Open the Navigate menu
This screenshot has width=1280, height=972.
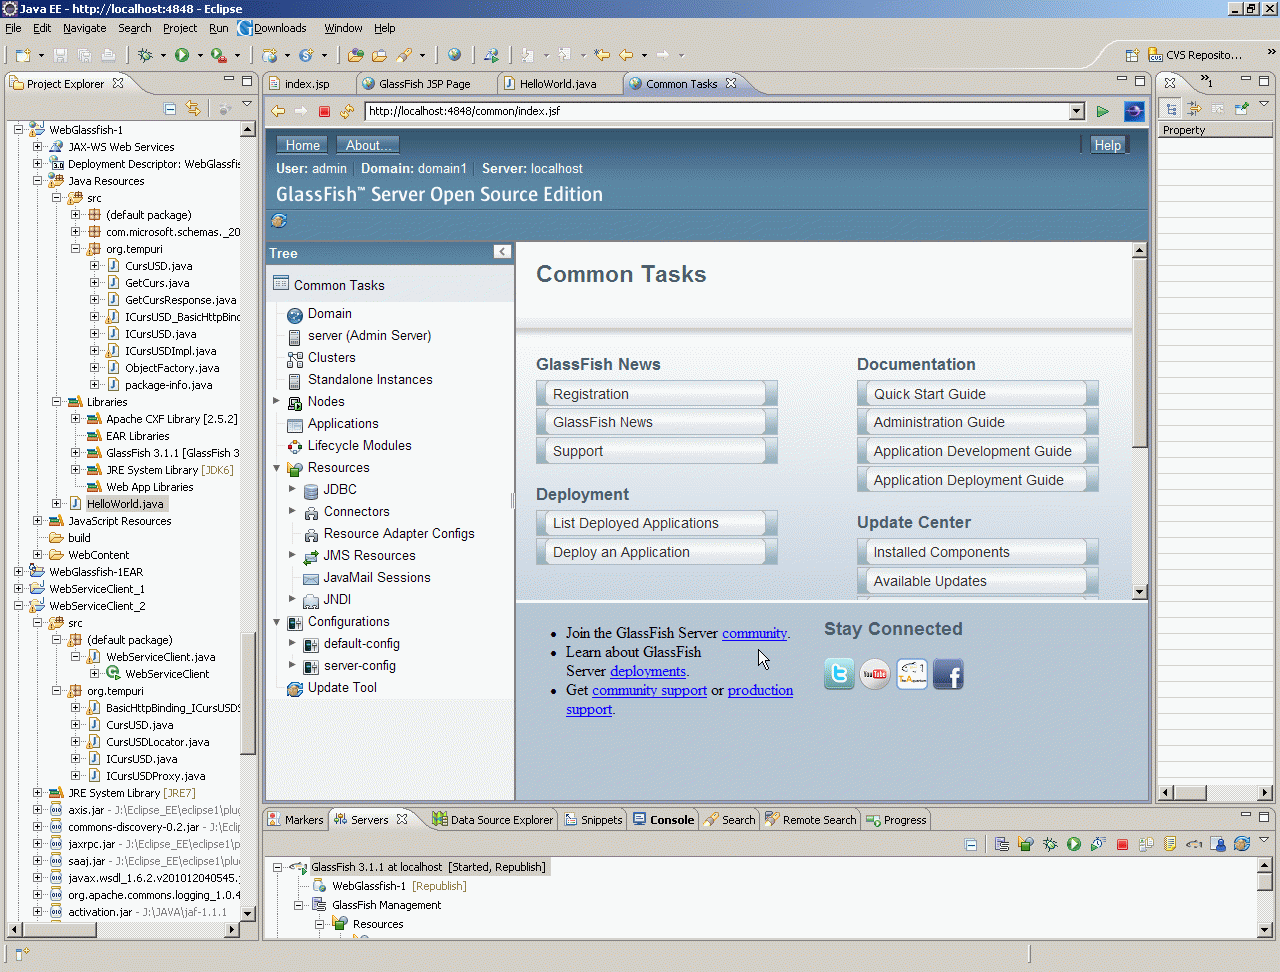point(85,28)
